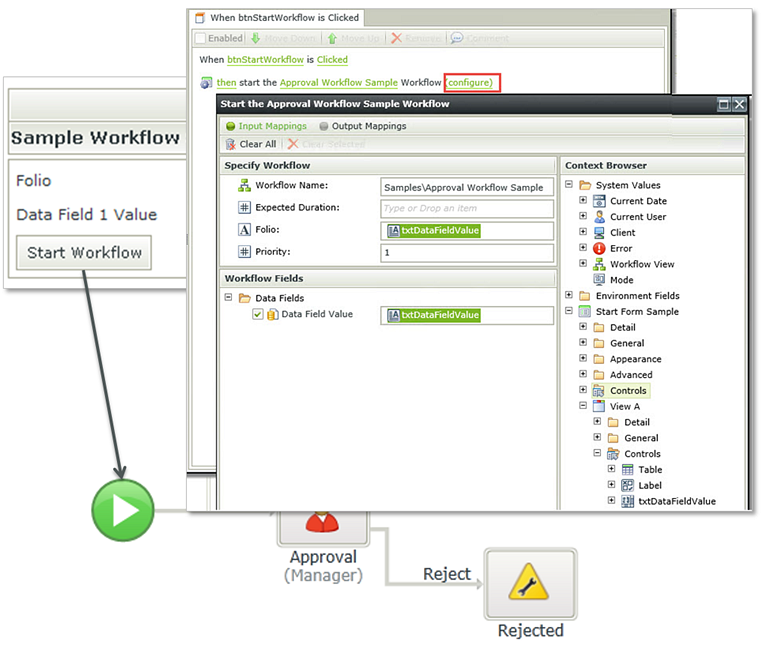This screenshot has width=769, height=645.
Task: Click the rule icon beside then start
Action: click(x=206, y=83)
